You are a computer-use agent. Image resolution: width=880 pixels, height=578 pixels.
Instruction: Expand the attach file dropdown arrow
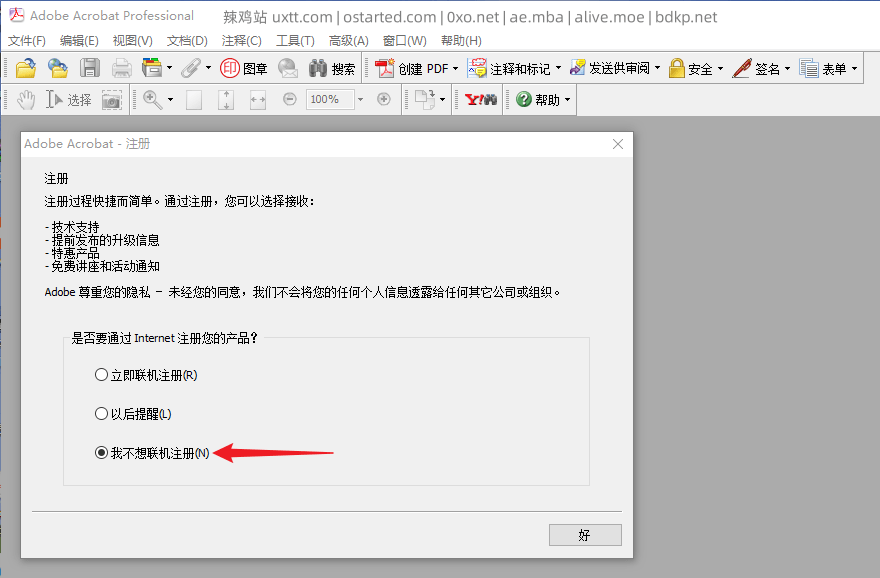coord(208,68)
